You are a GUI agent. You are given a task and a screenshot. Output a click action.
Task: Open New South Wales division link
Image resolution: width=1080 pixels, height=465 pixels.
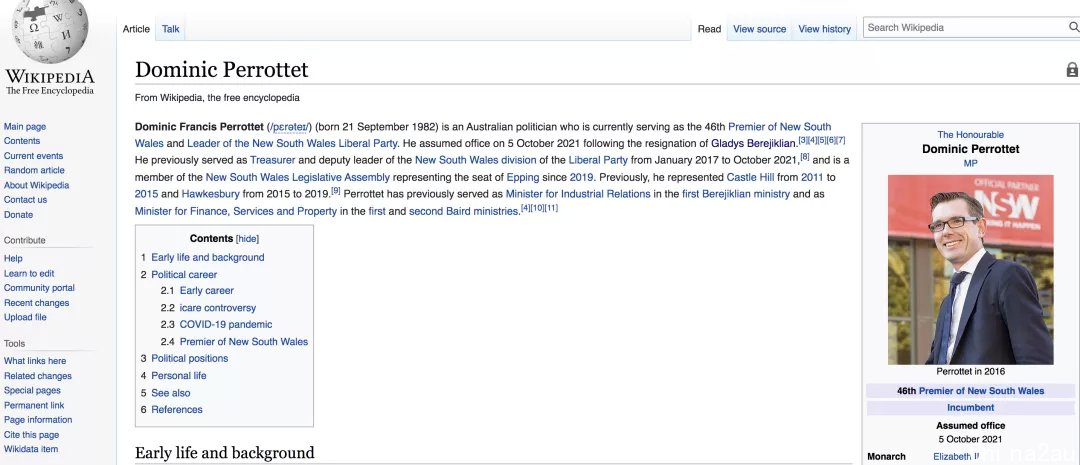point(475,160)
